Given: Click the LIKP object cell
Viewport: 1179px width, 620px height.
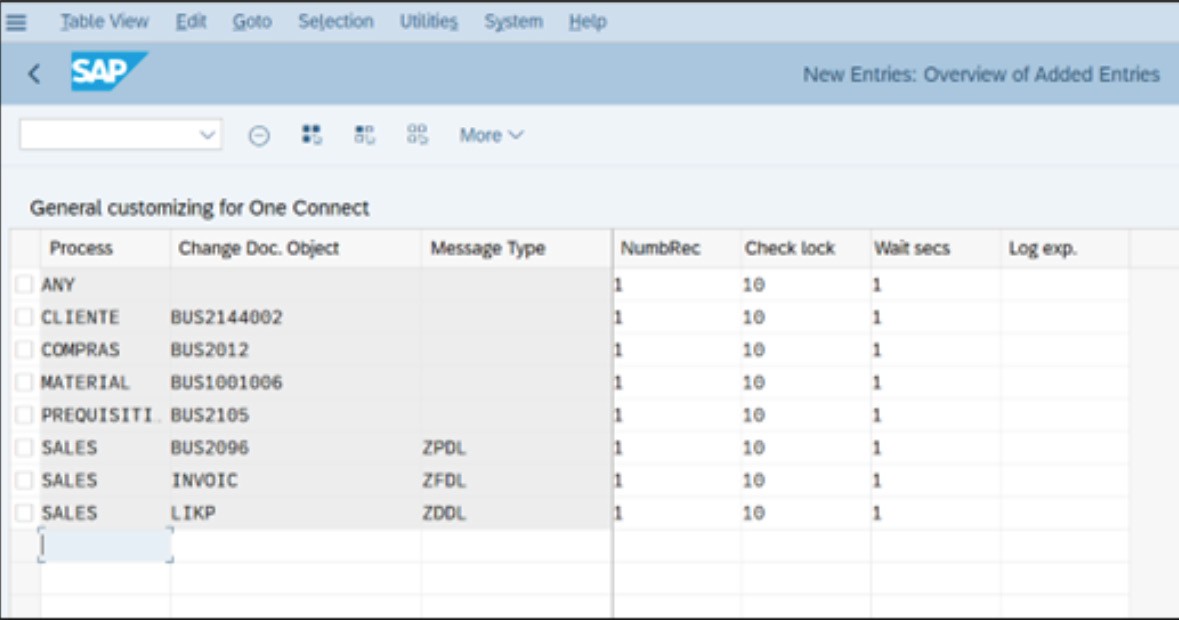Looking at the screenshot, I should click(296, 513).
